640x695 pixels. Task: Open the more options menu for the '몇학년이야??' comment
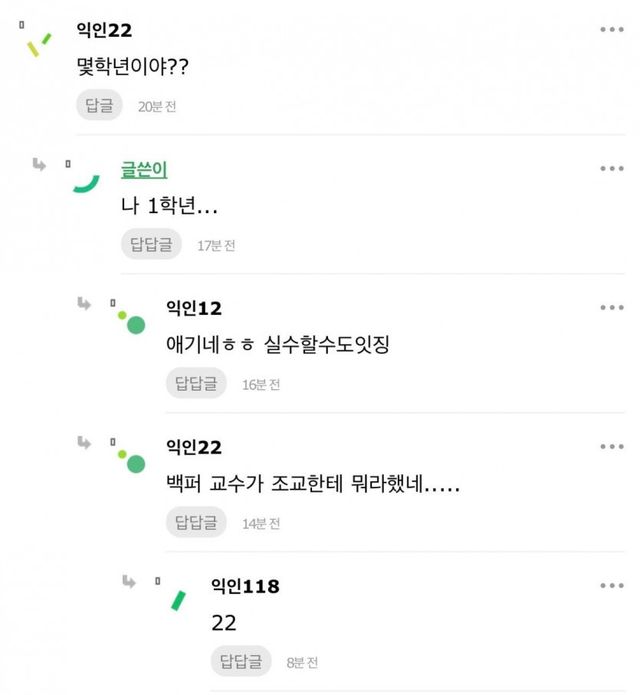[611, 30]
